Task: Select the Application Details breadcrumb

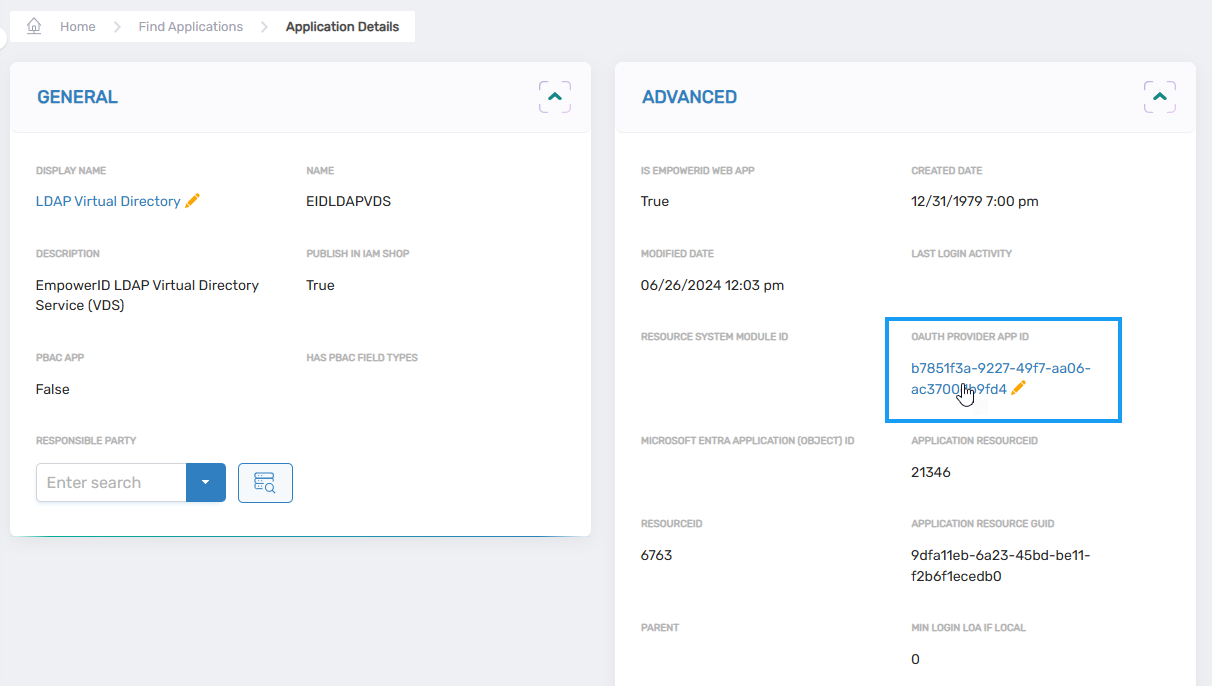Action: (x=342, y=27)
